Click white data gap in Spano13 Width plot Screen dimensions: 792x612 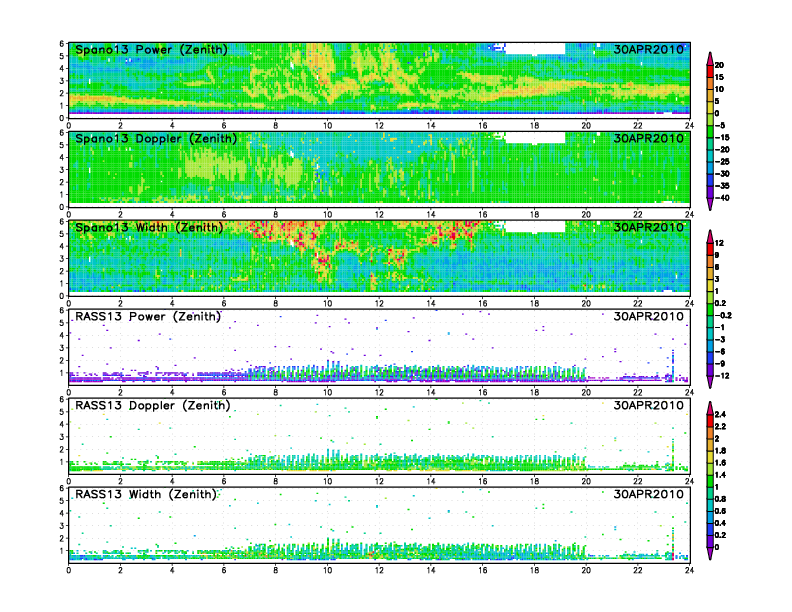click(x=535, y=226)
